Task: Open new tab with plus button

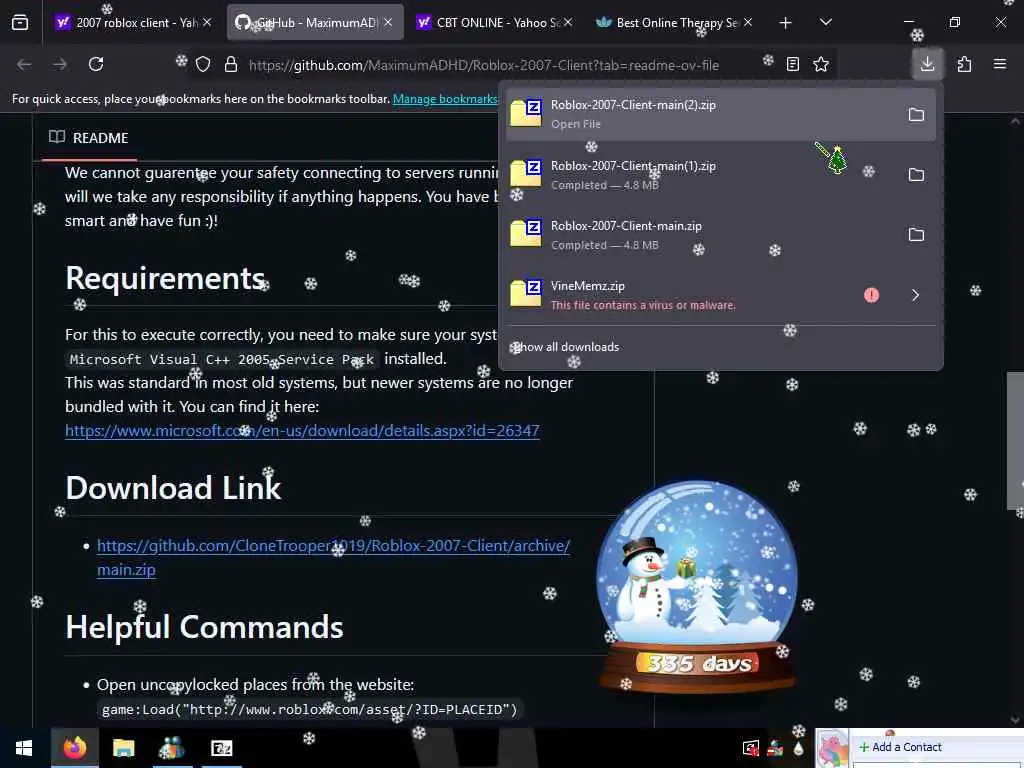Action: click(786, 23)
